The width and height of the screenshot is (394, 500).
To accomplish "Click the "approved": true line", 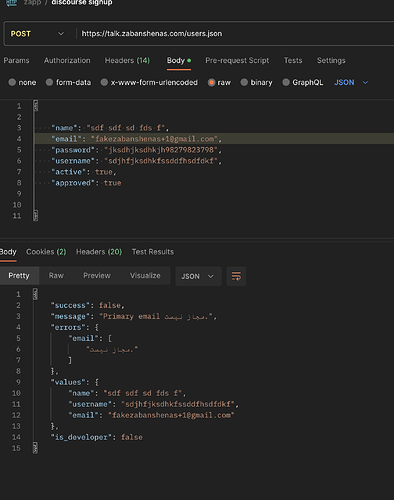I will (x=86, y=183).
